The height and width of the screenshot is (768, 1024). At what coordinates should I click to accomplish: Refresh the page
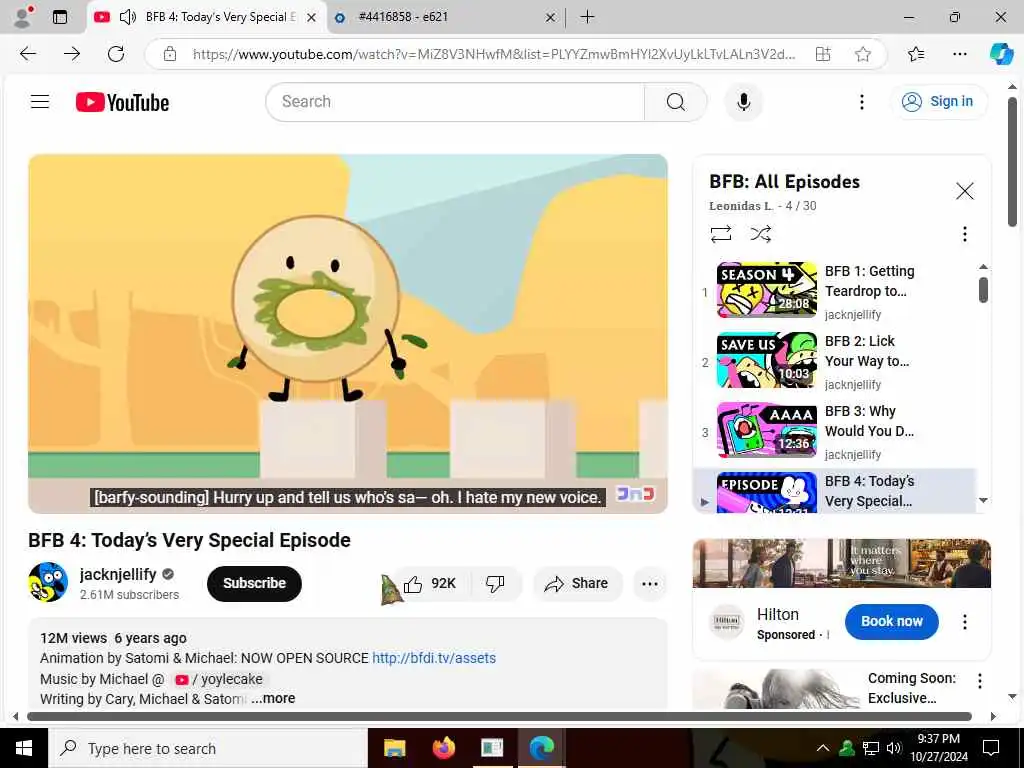point(116,54)
